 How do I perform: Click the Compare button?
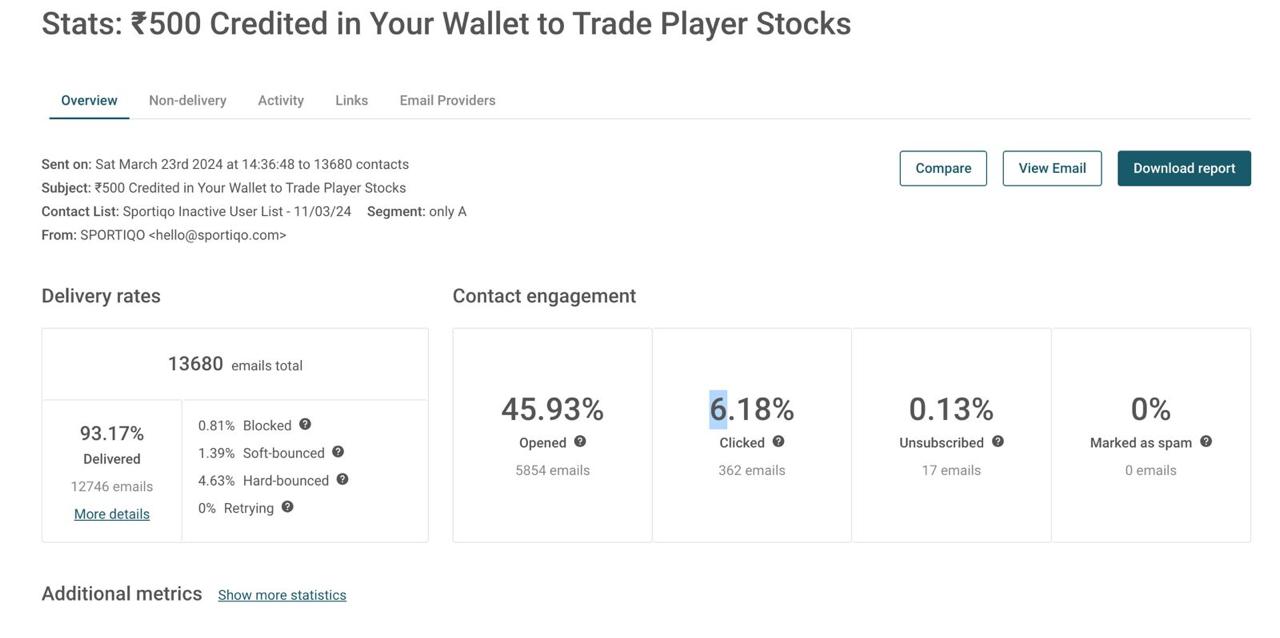click(x=943, y=168)
